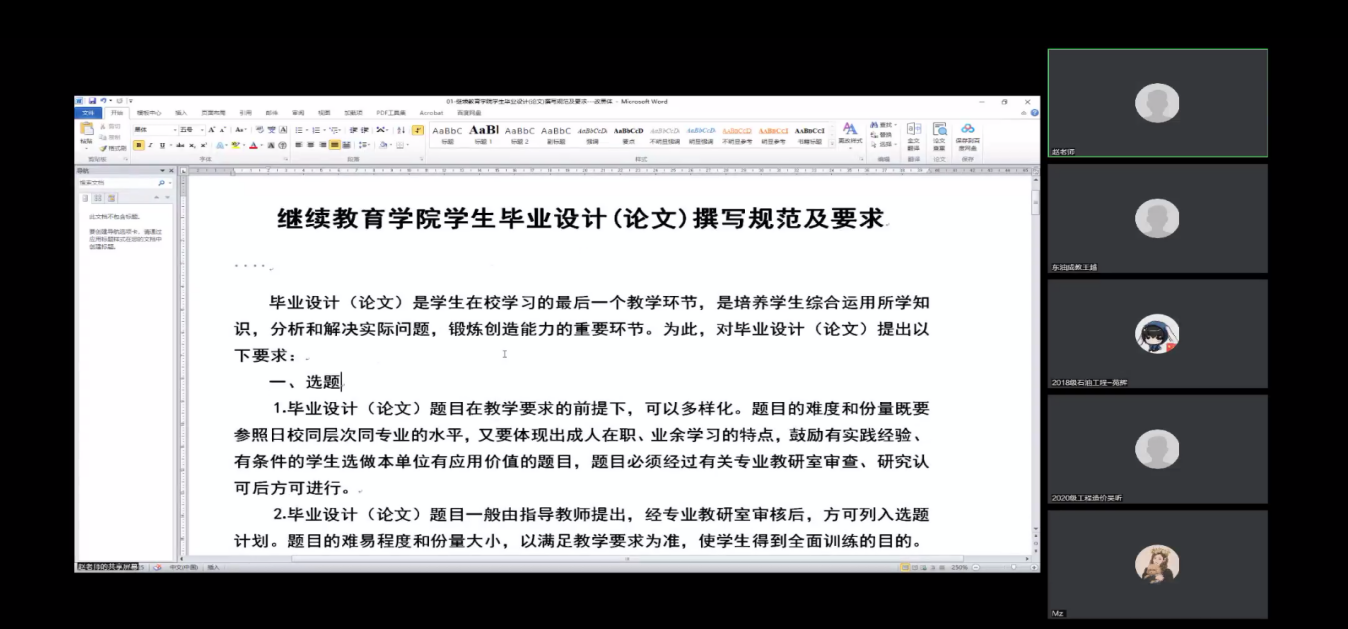This screenshot has height=629, width=1348.
Task: Click the Word Help question mark icon
Action: [x=1034, y=113]
